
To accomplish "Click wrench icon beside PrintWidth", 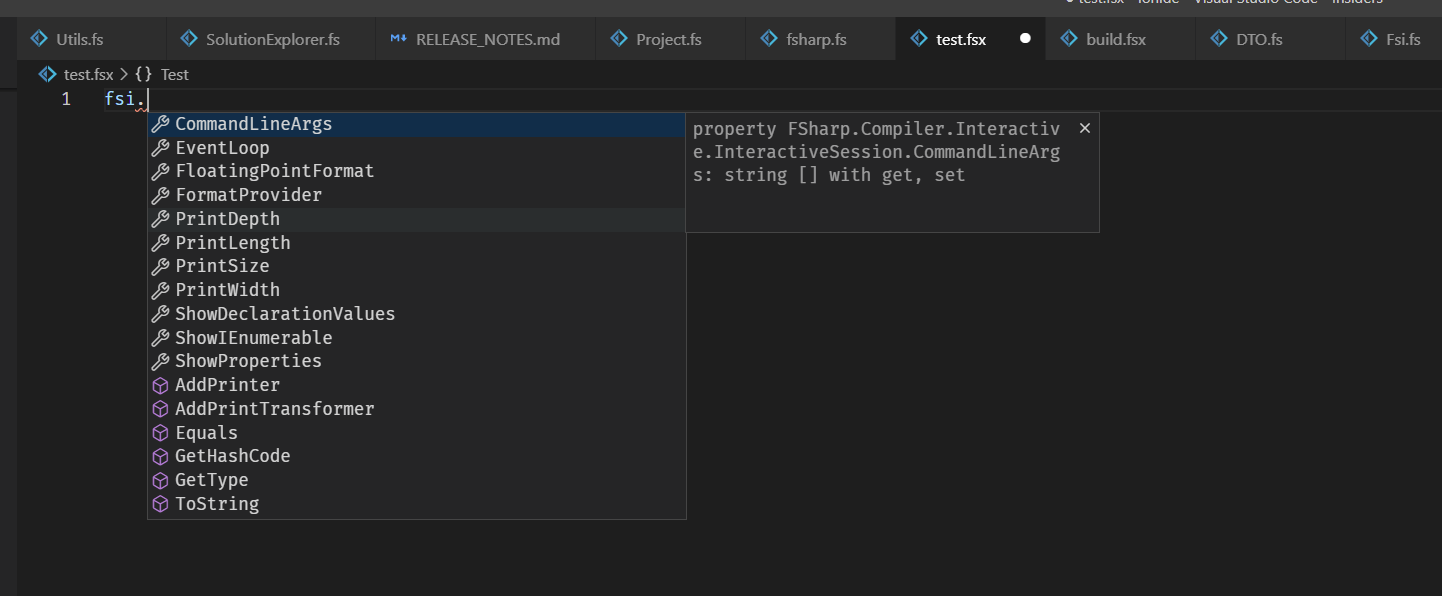I will [160, 290].
